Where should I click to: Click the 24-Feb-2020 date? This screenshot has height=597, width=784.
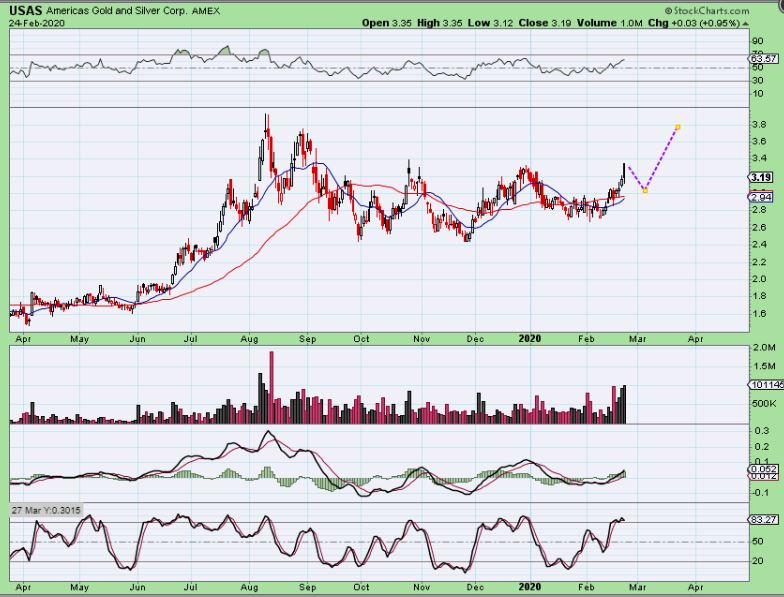(x=36, y=22)
